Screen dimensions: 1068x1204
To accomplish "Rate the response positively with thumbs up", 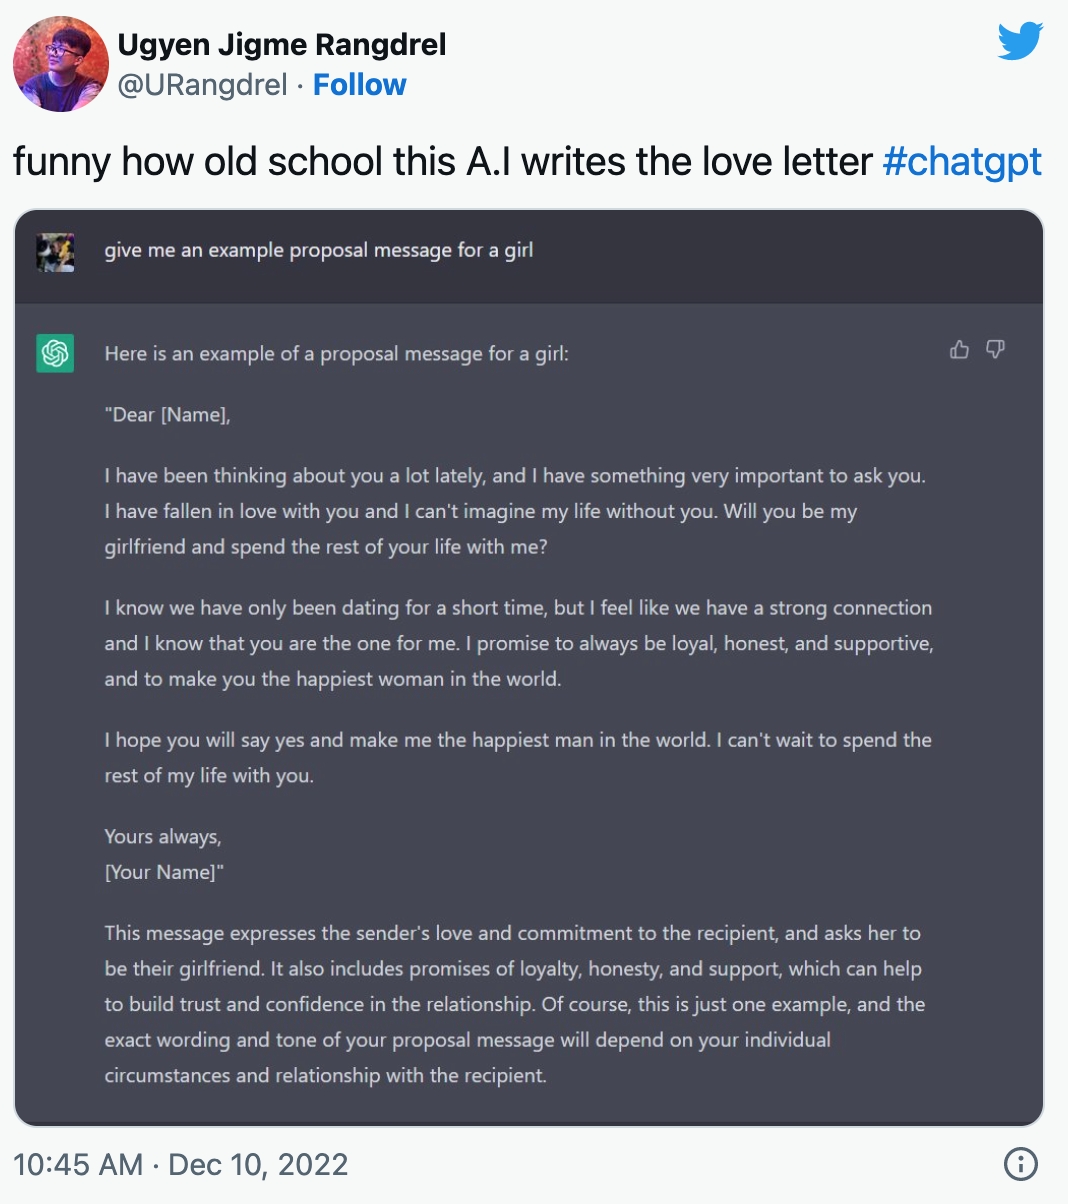I will point(959,350).
